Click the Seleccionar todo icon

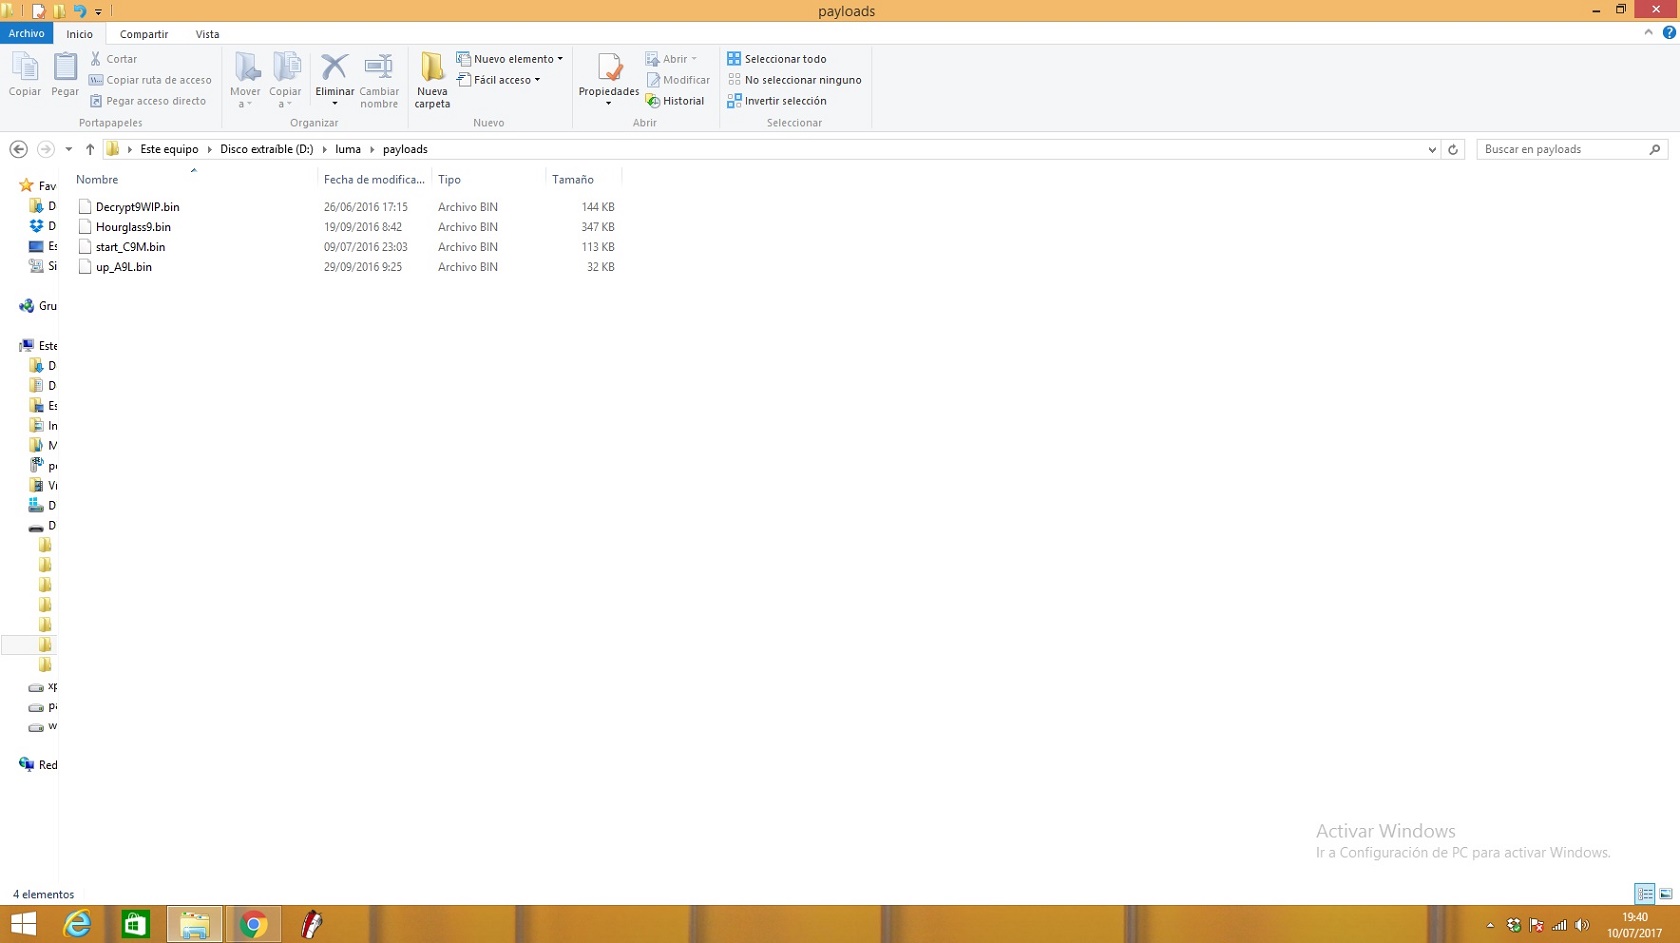click(x=734, y=59)
